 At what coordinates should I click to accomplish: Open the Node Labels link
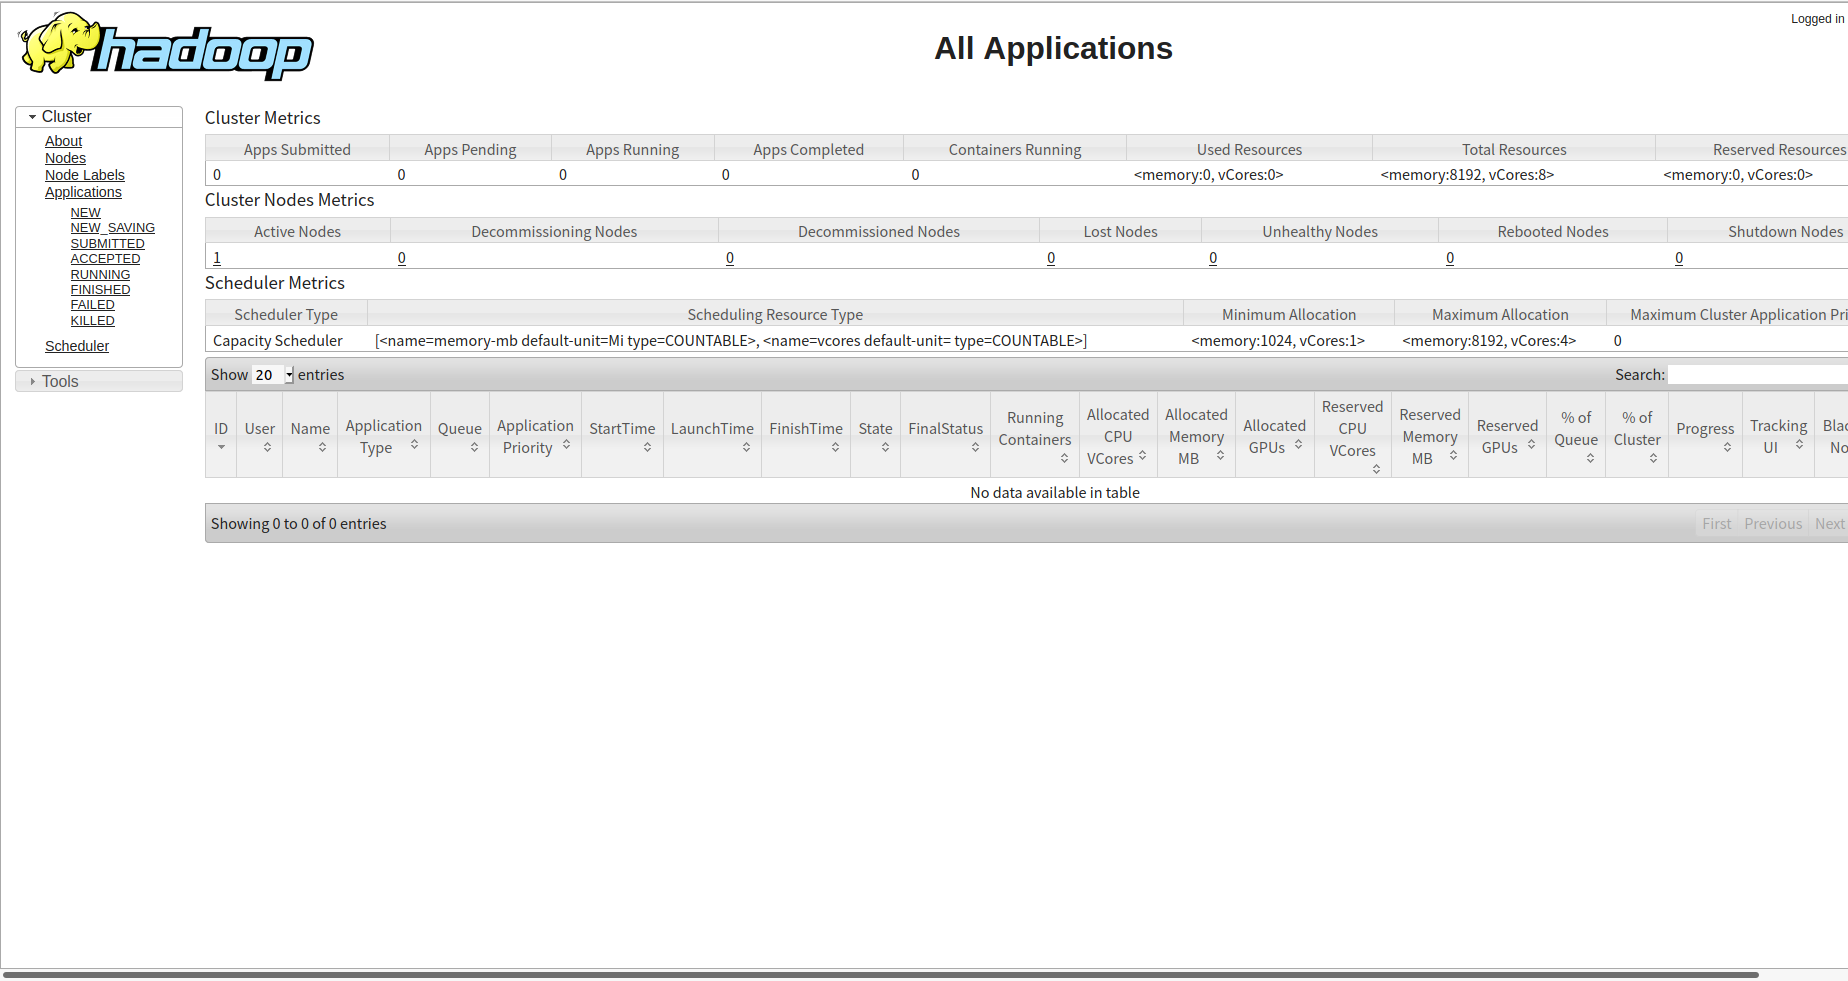(85, 175)
